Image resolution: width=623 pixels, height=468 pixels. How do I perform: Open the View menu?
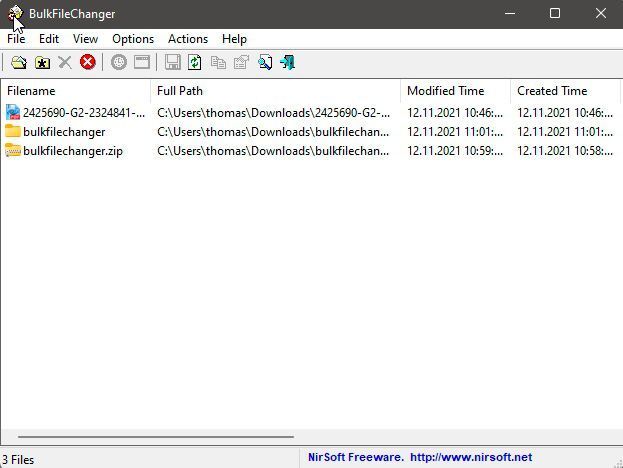click(x=85, y=39)
